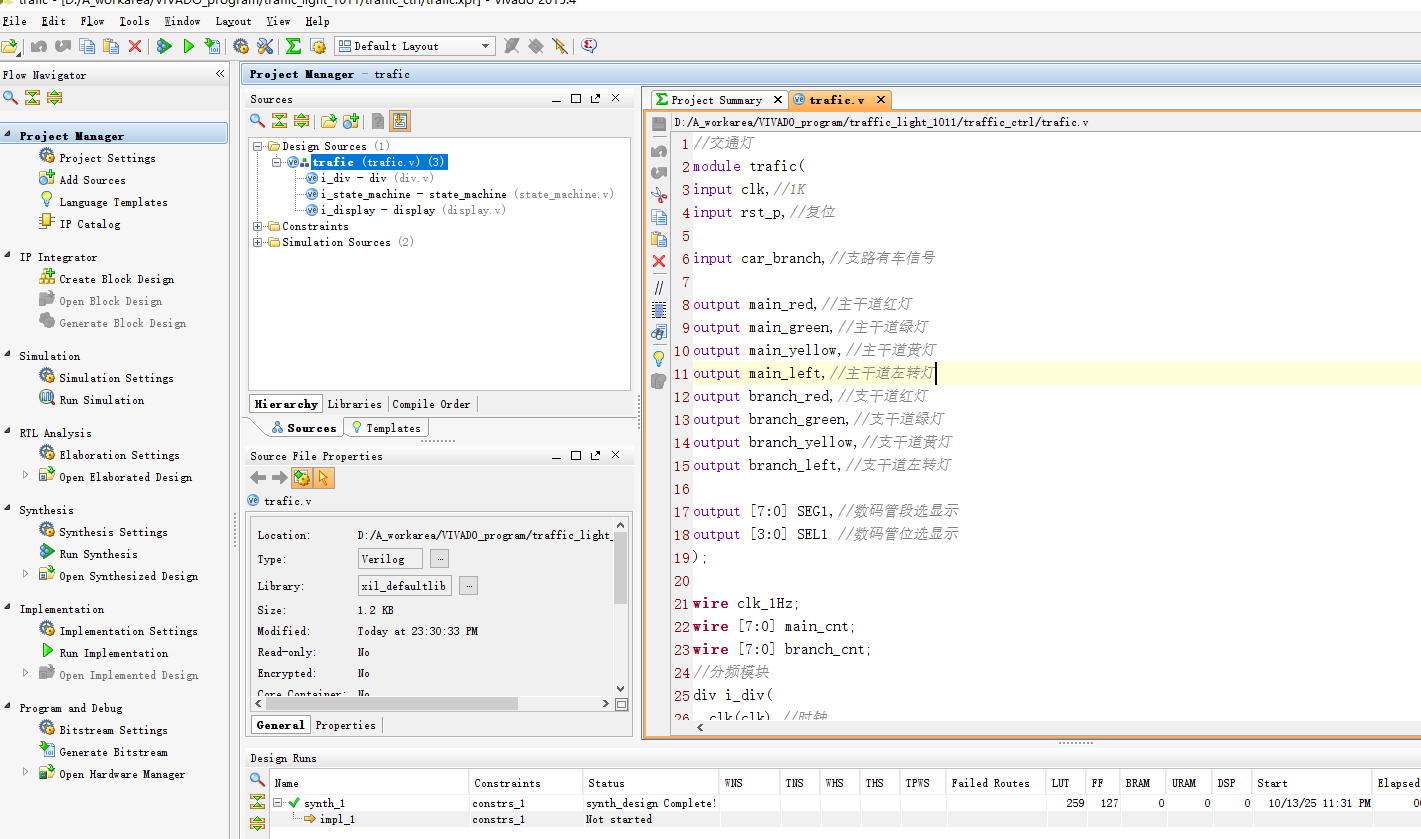Toggle the pointer select button in Properties
The image size is (1421, 839).
point(324,478)
